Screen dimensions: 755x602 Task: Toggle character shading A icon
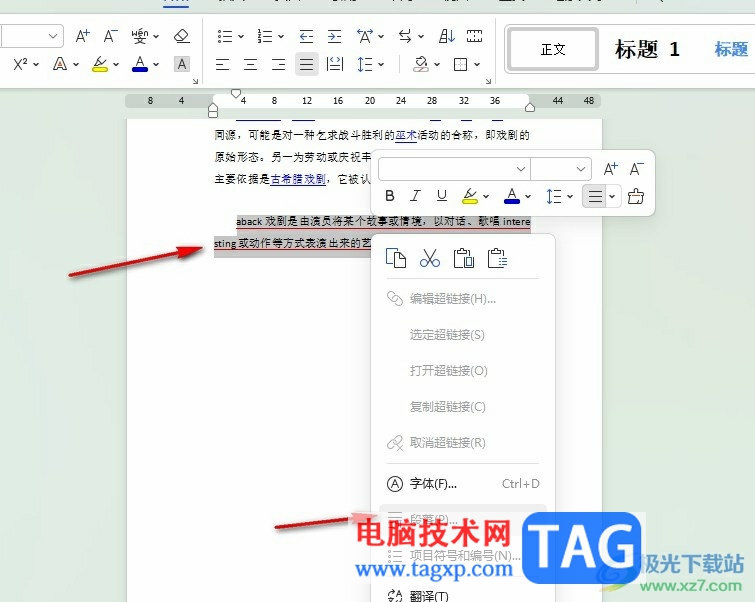pyautogui.click(x=182, y=64)
